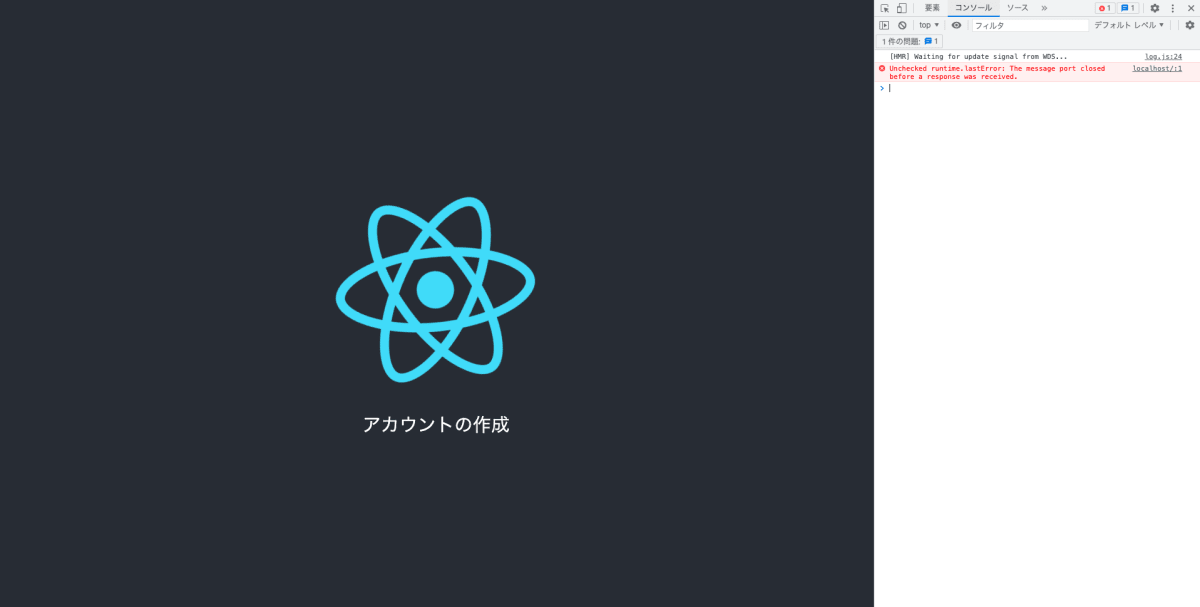Open console settings gear icon
Screen dimensions: 1200x607
tap(1190, 25)
